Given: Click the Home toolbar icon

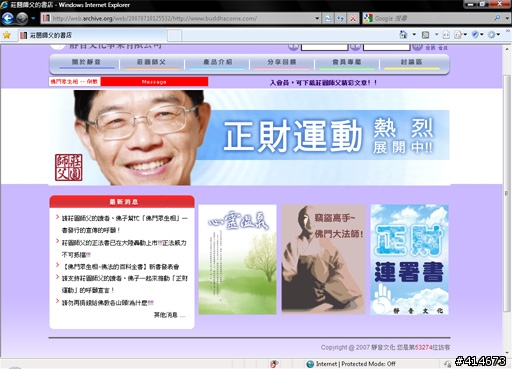Looking at the screenshot, I should [403, 35].
